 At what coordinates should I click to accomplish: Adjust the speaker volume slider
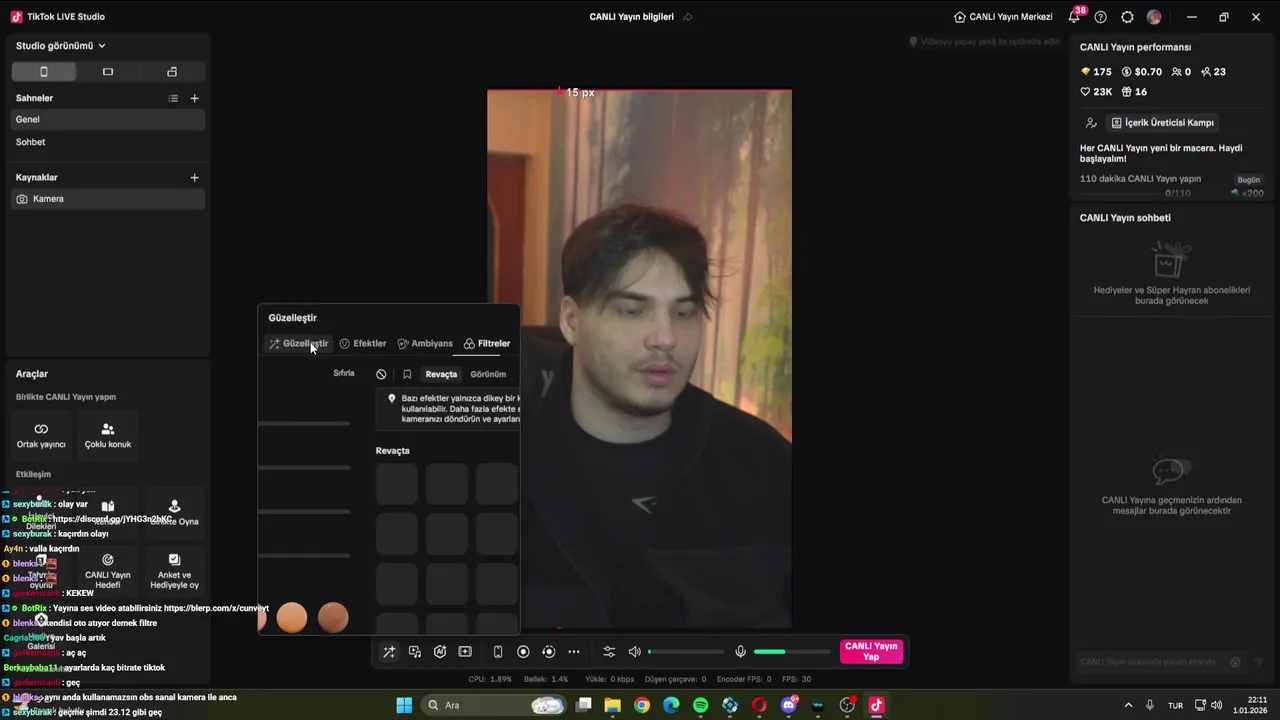pos(687,652)
